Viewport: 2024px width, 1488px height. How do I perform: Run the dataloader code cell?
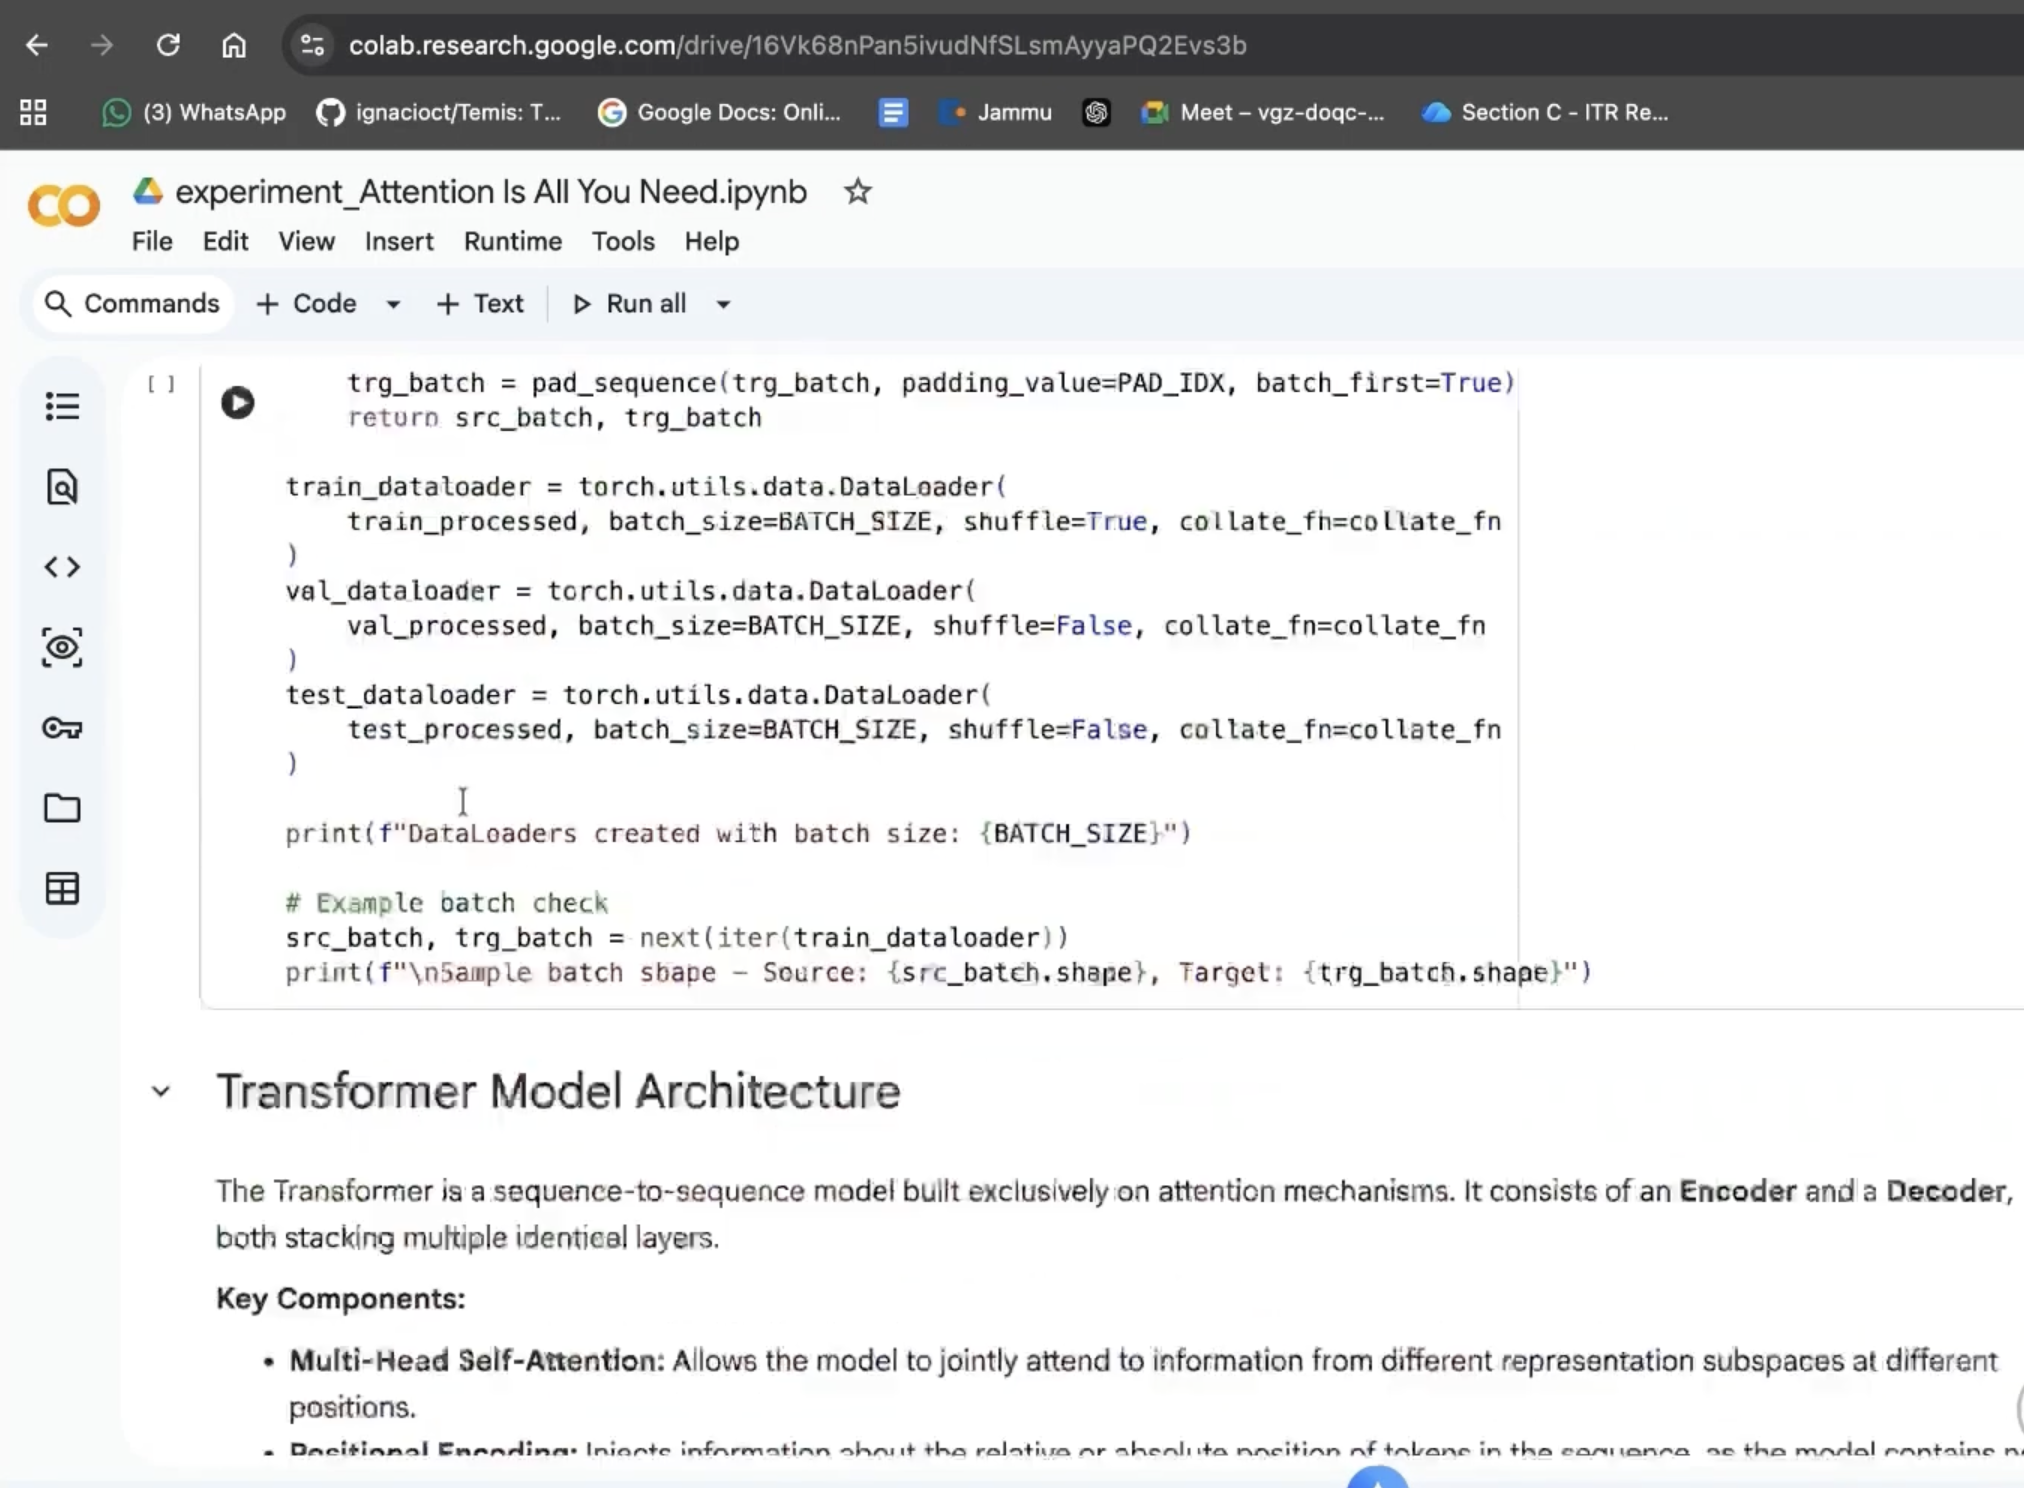[x=238, y=403]
